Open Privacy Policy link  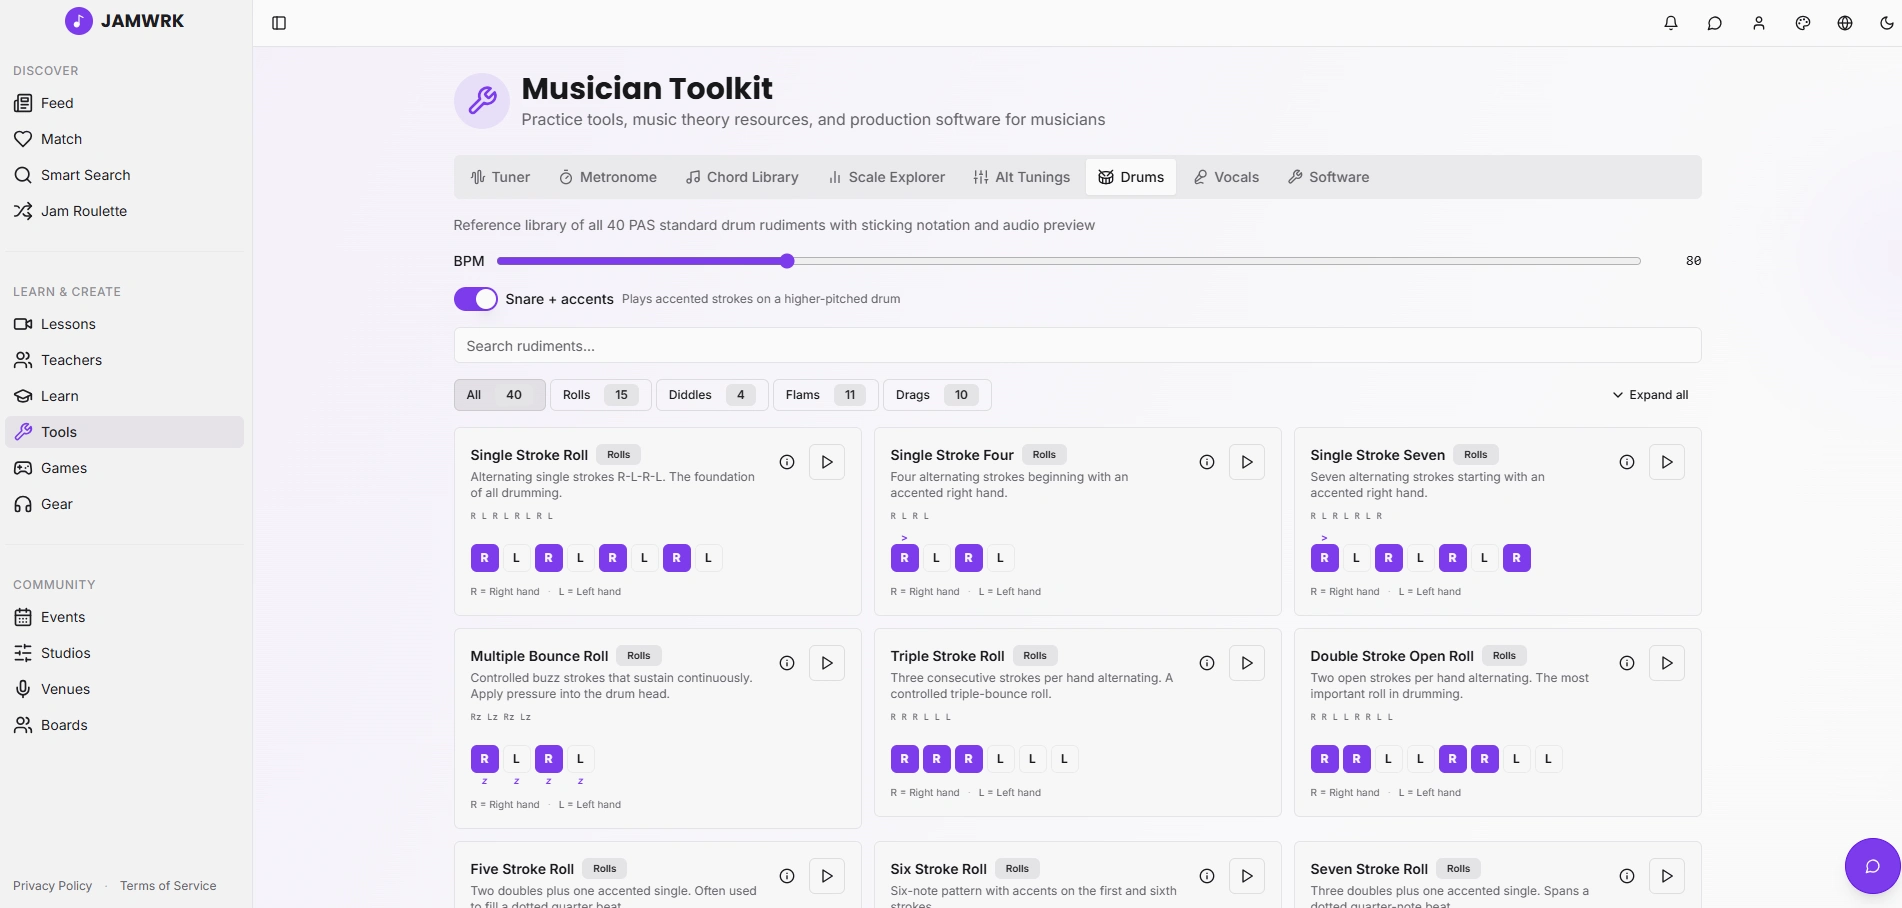coord(52,886)
